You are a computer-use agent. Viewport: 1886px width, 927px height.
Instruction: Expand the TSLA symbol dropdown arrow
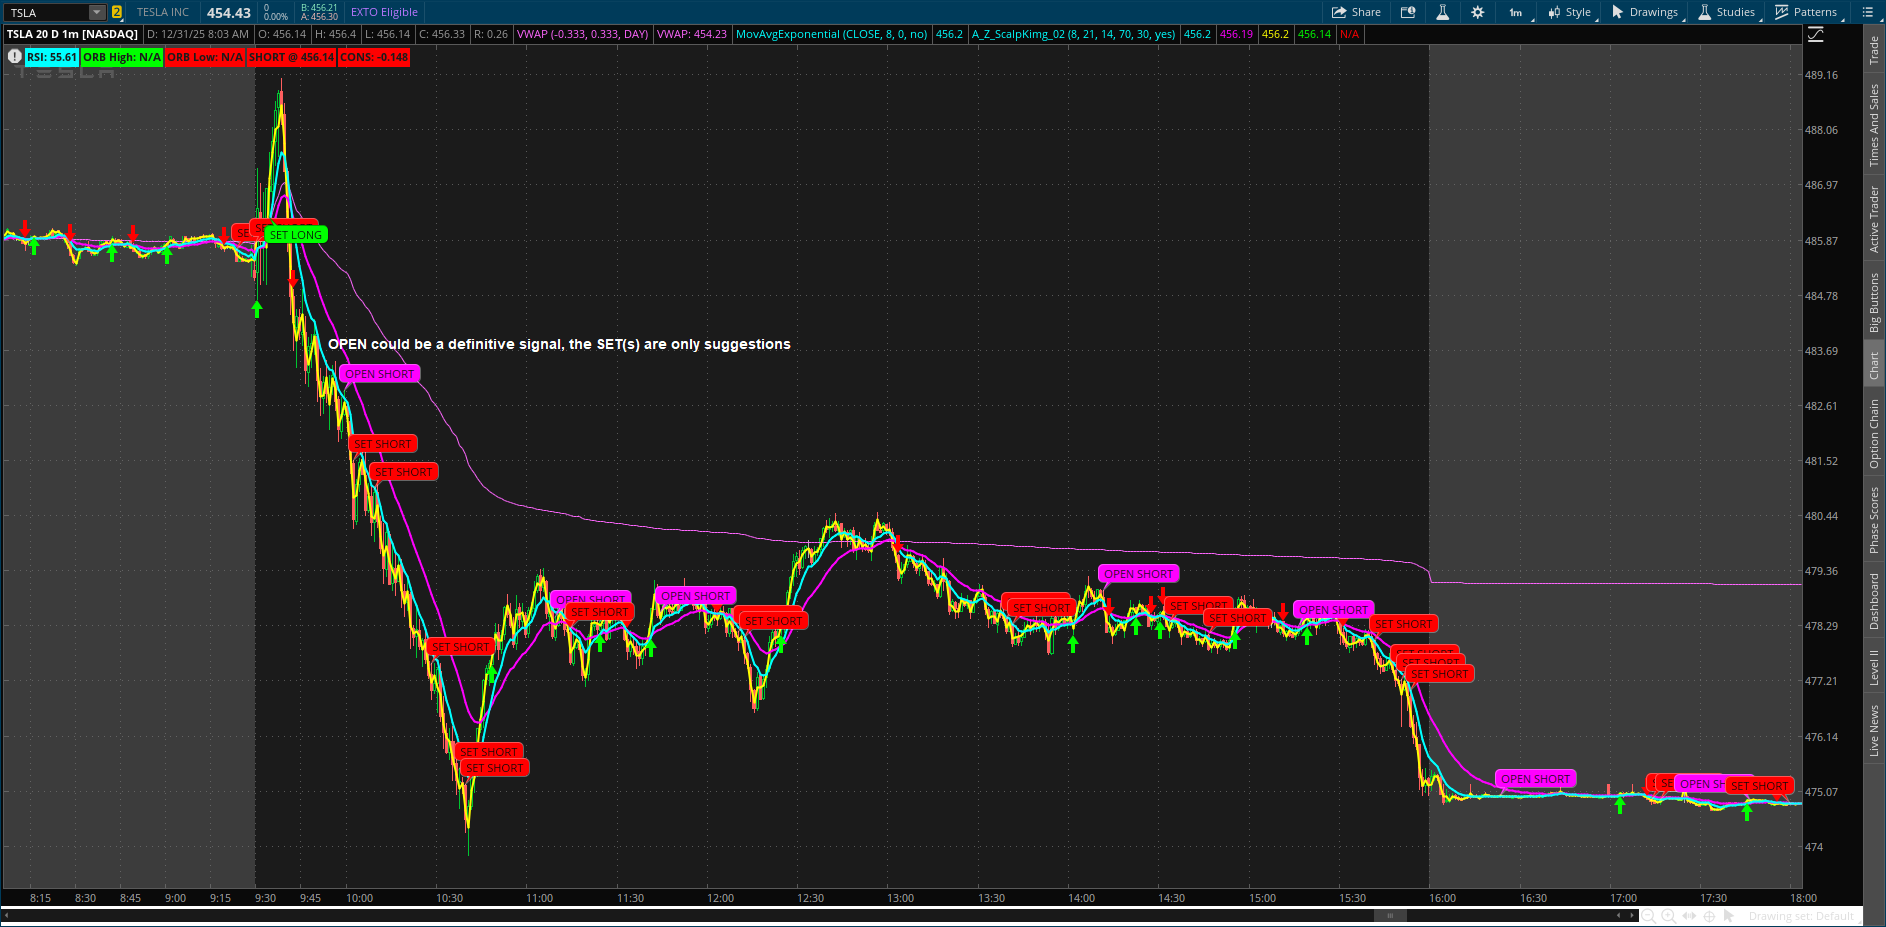tap(96, 12)
